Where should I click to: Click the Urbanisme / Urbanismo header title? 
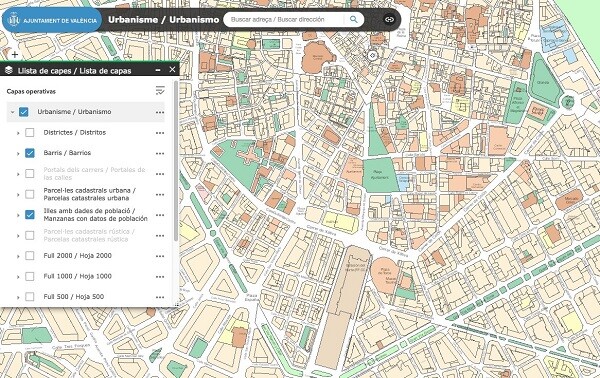coord(163,20)
